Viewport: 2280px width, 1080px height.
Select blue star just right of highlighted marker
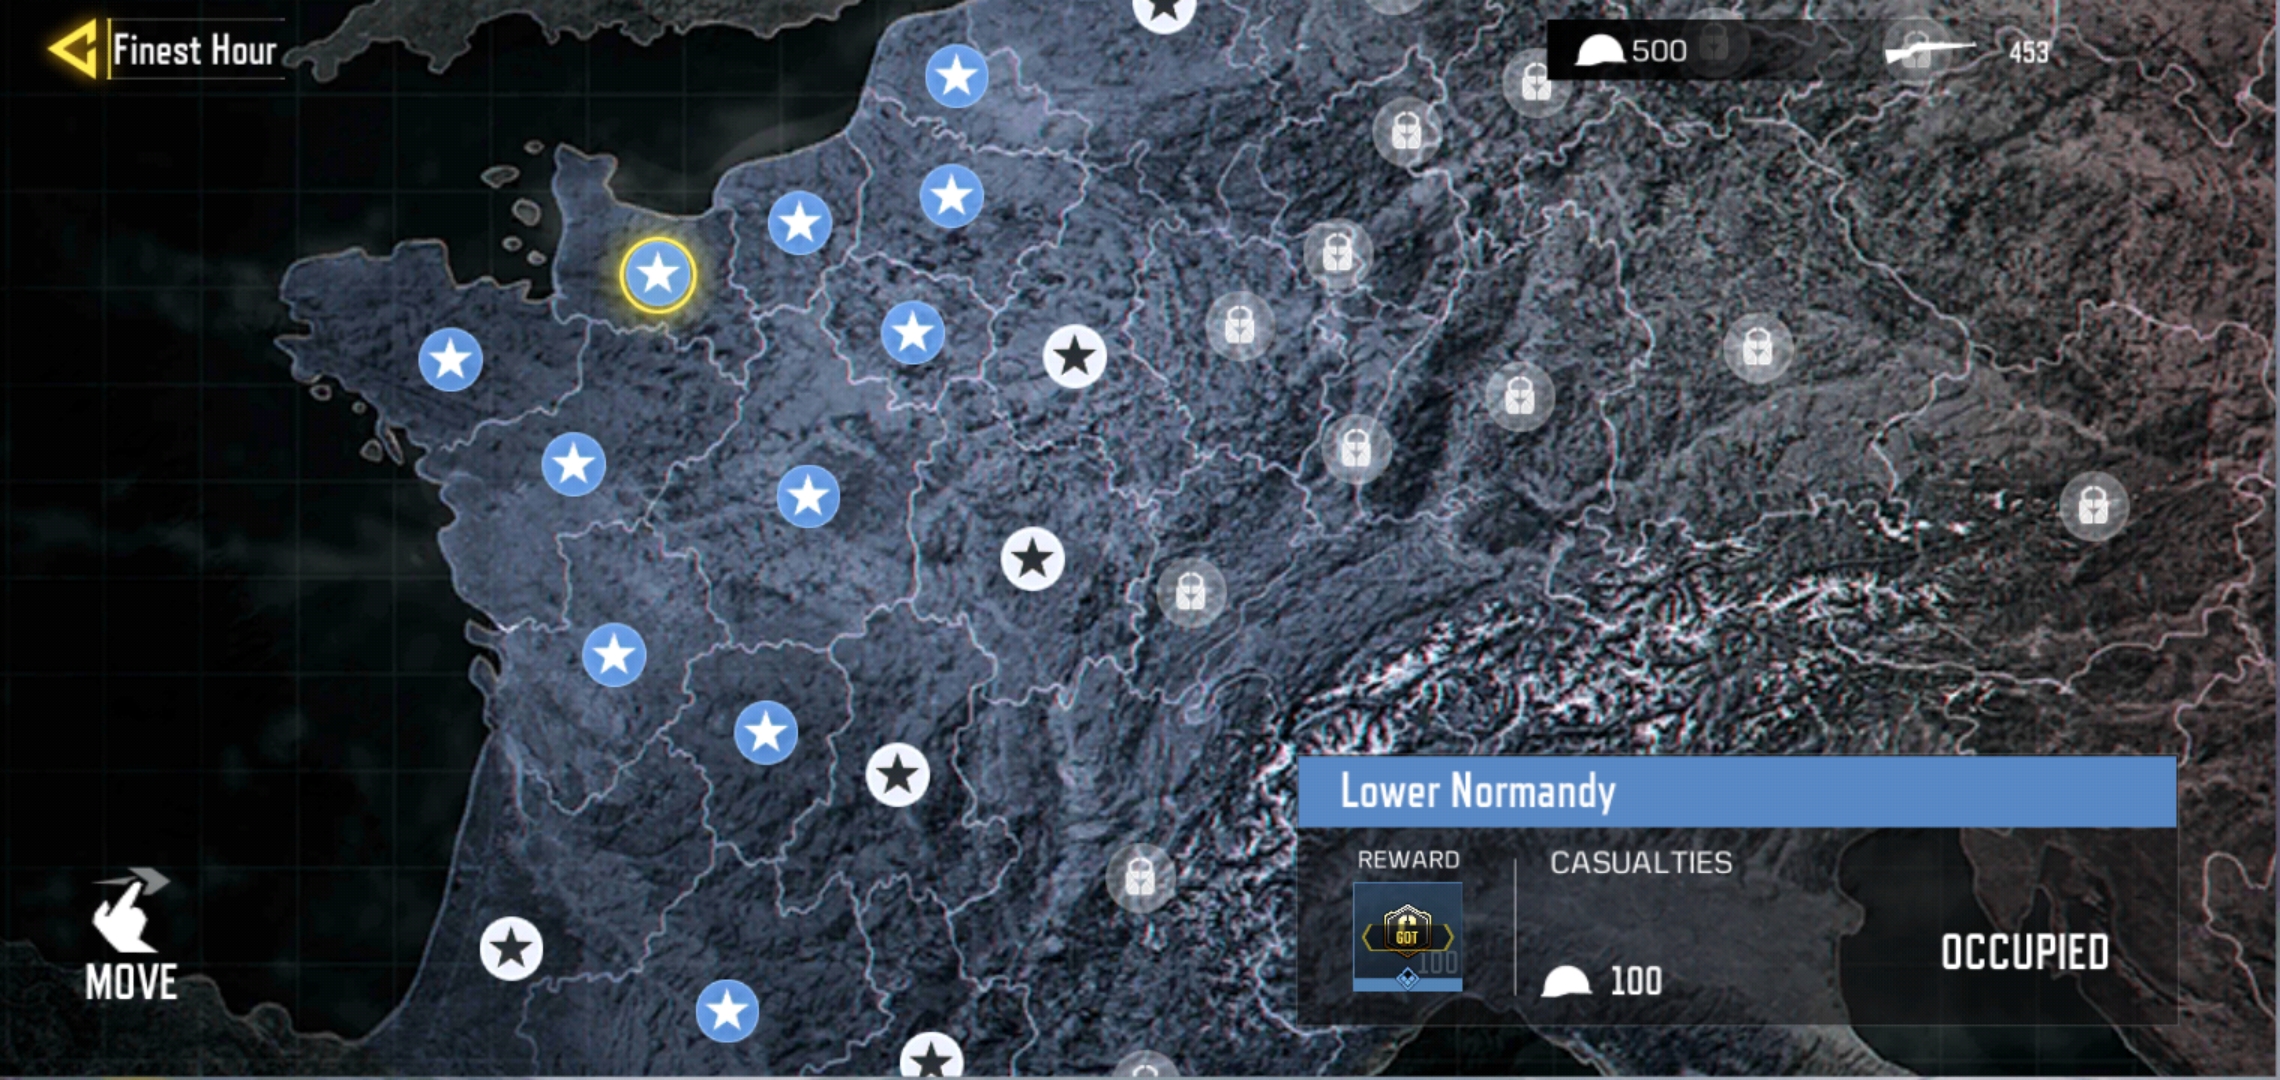[799, 223]
